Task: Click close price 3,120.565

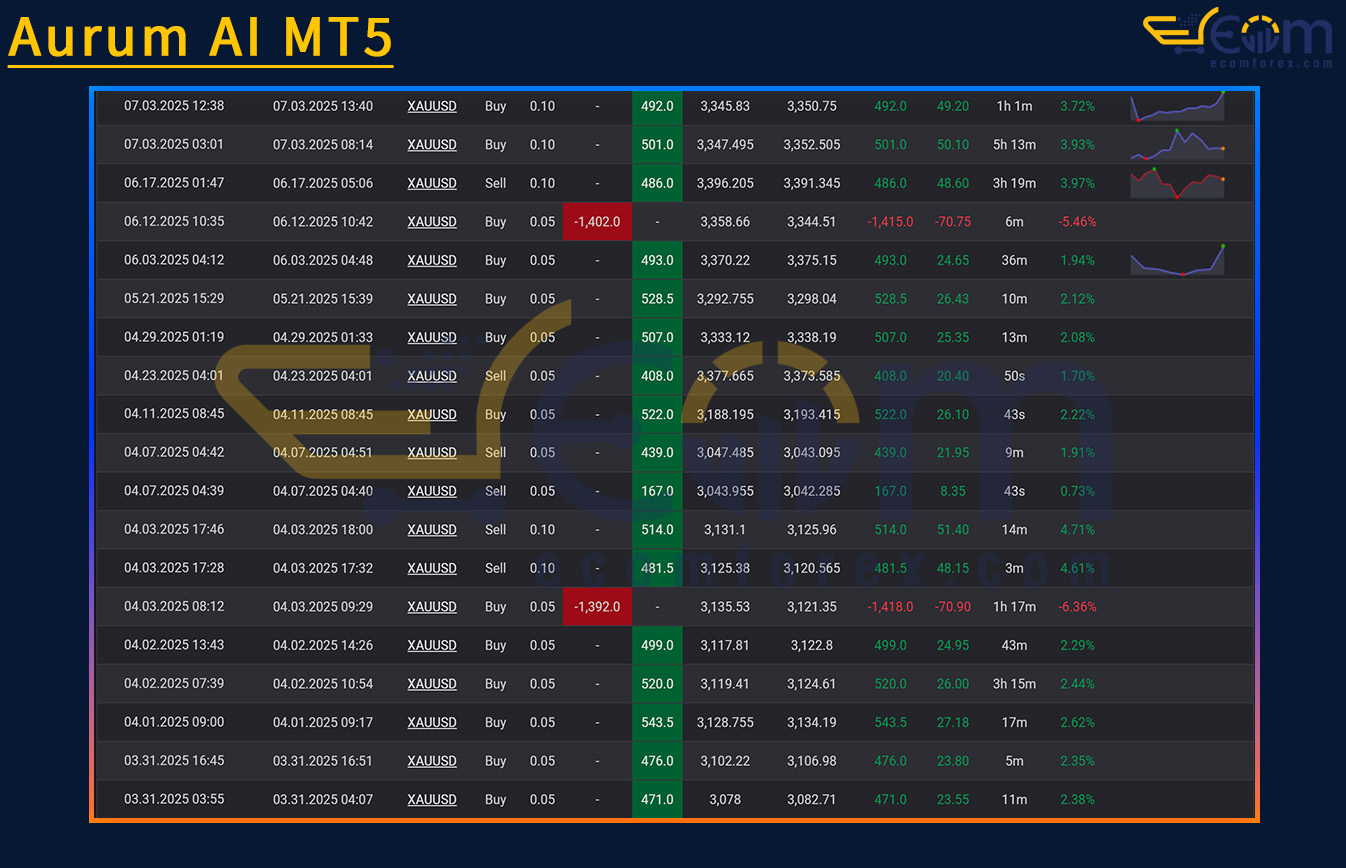Action: pyautogui.click(x=811, y=568)
